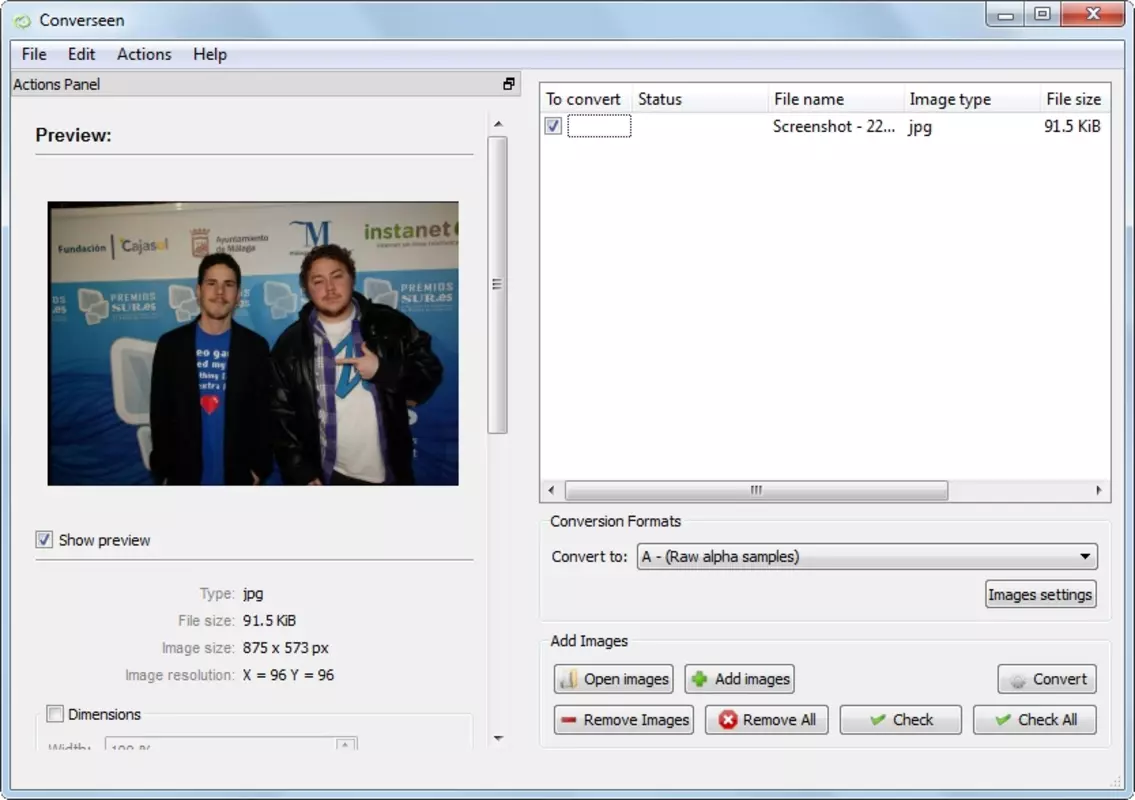Click the Actions Panel scroll down arrow
The height and width of the screenshot is (800, 1135).
pos(498,738)
